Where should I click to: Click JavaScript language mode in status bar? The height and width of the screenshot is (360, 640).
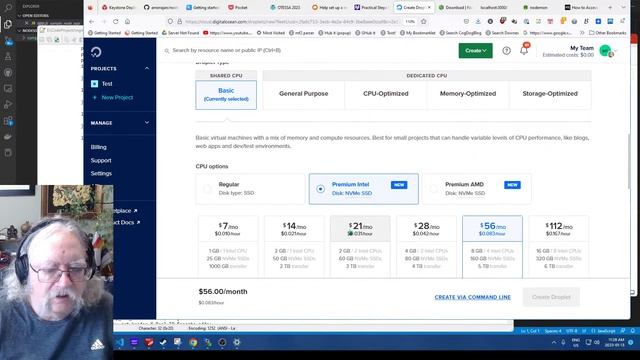(606, 331)
